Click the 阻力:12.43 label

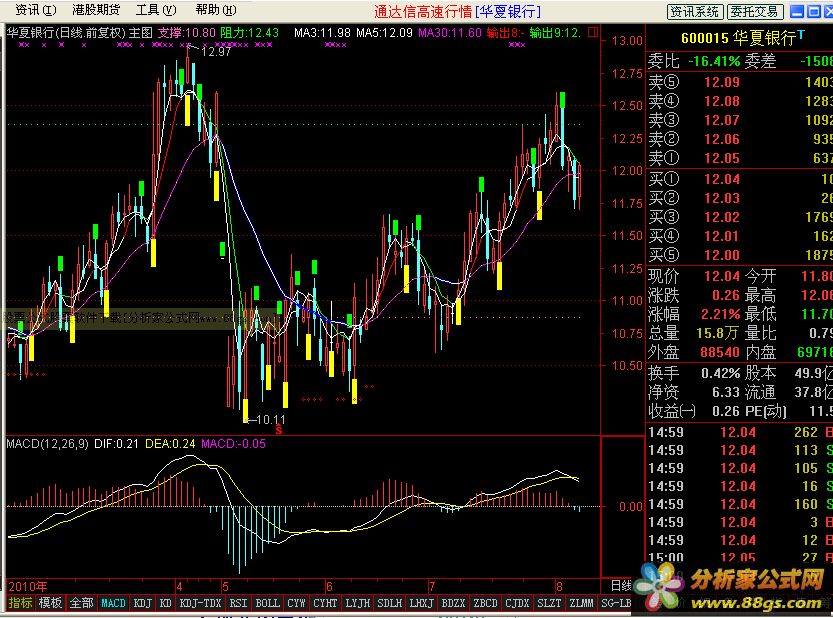click(250, 33)
